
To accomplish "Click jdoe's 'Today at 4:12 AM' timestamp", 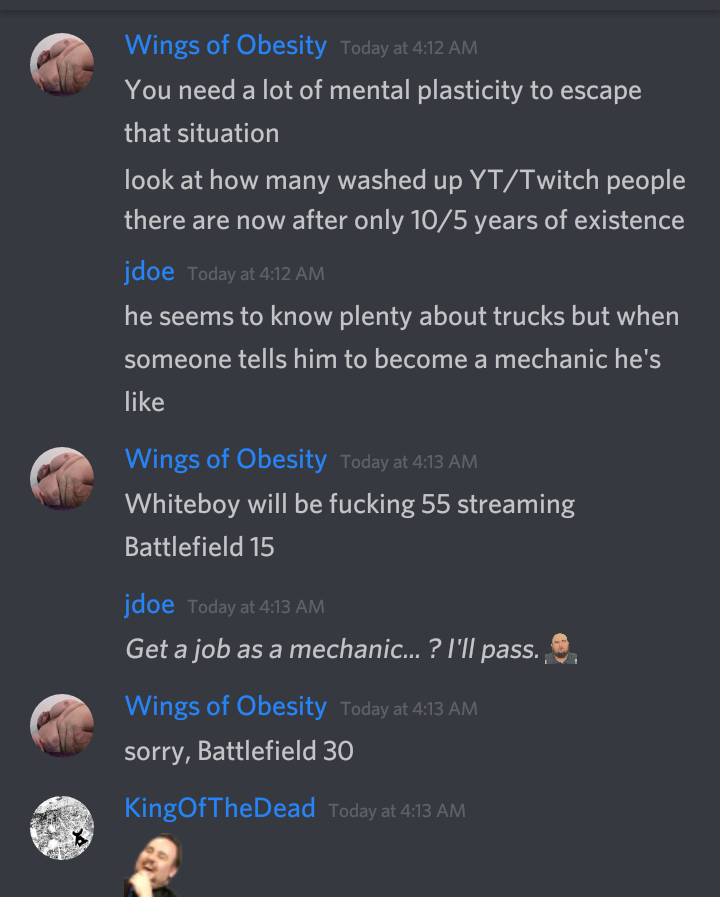I will (x=256, y=273).
